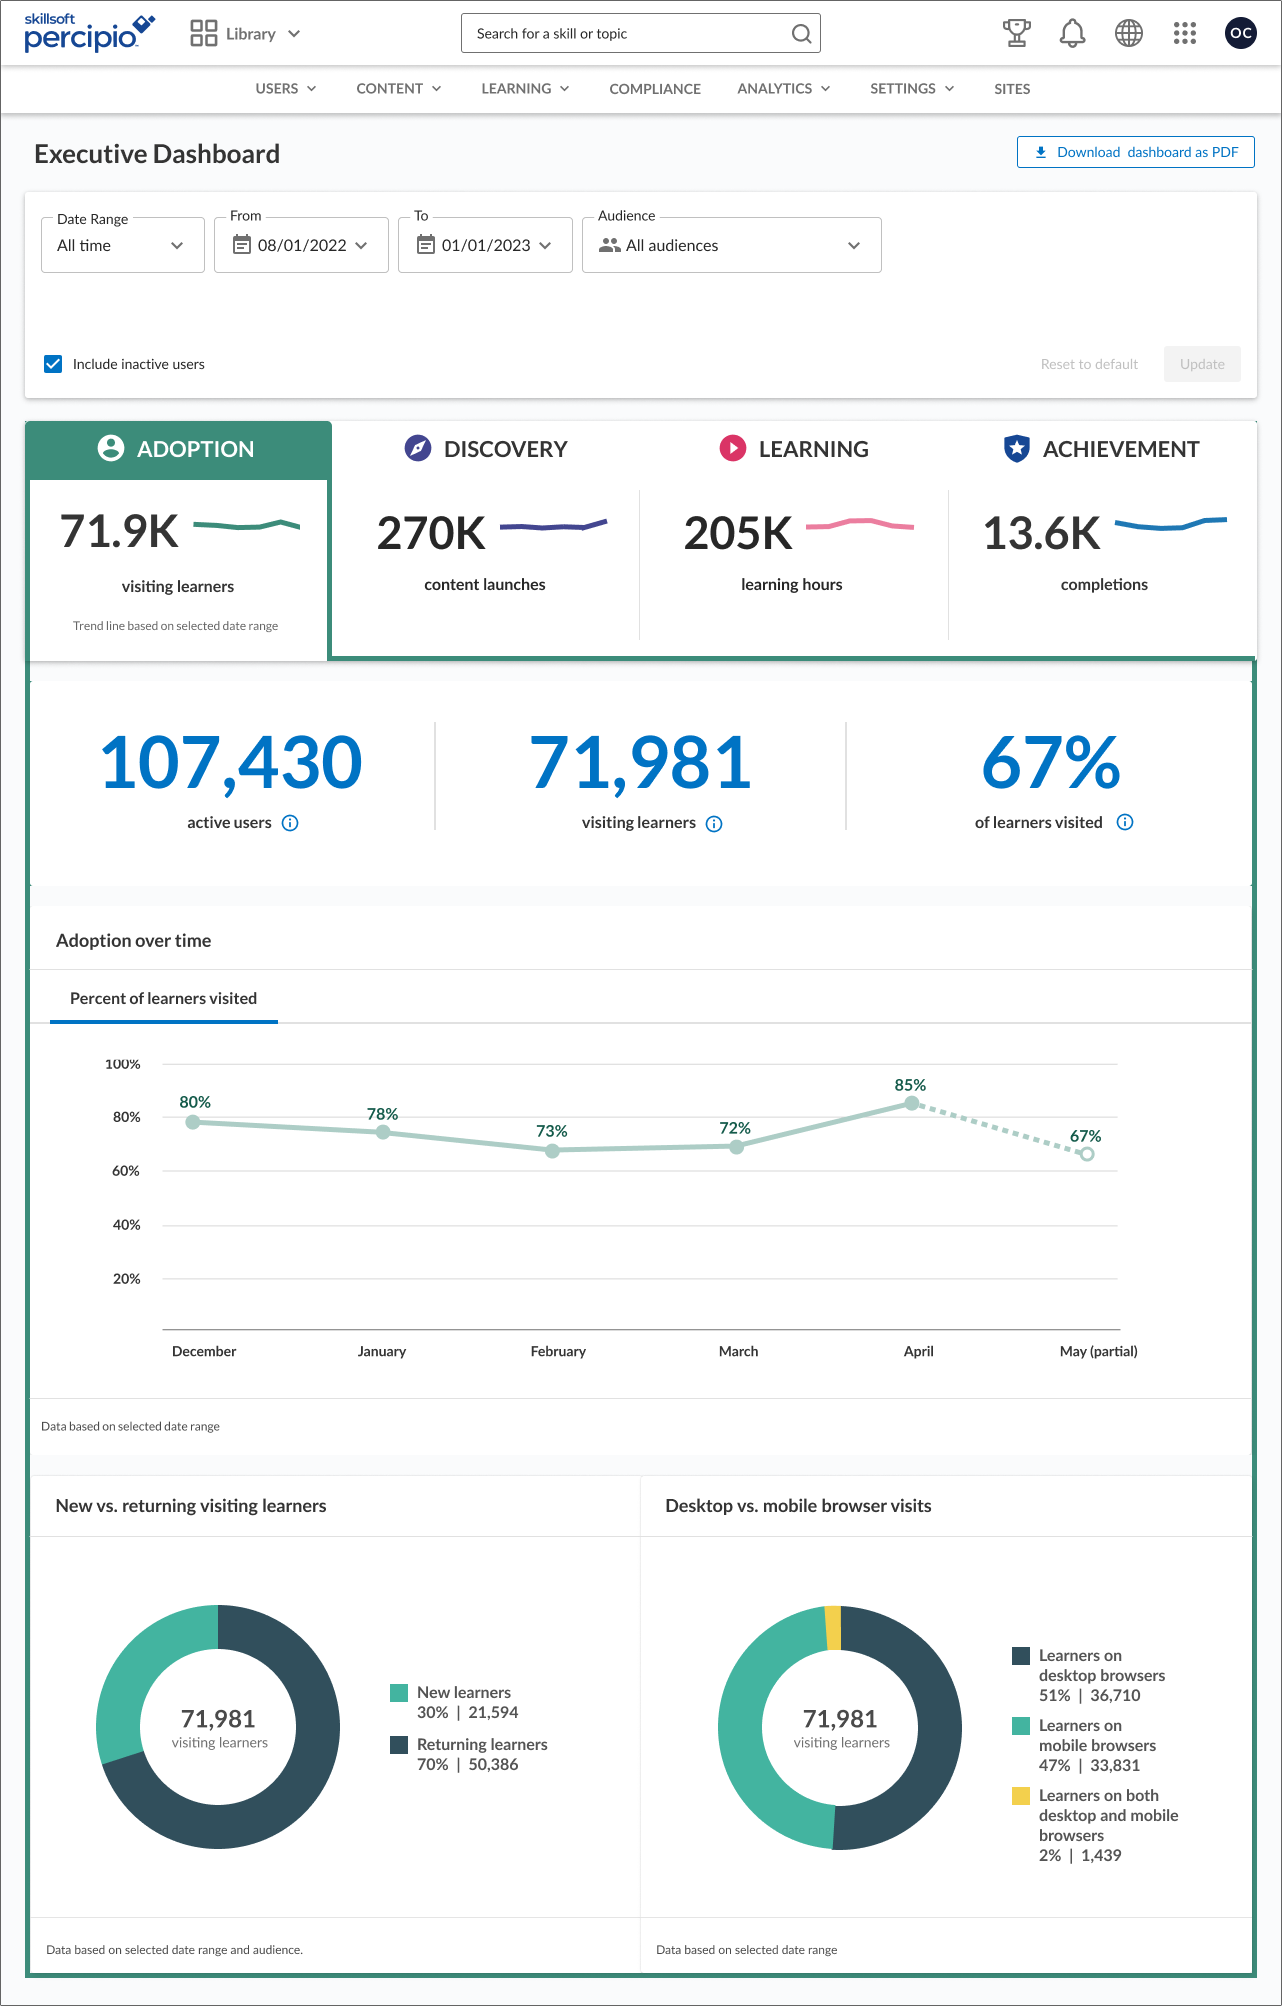Click the 'of learners visited' info icon
The height and width of the screenshot is (2006, 1282).
tap(1125, 822)
